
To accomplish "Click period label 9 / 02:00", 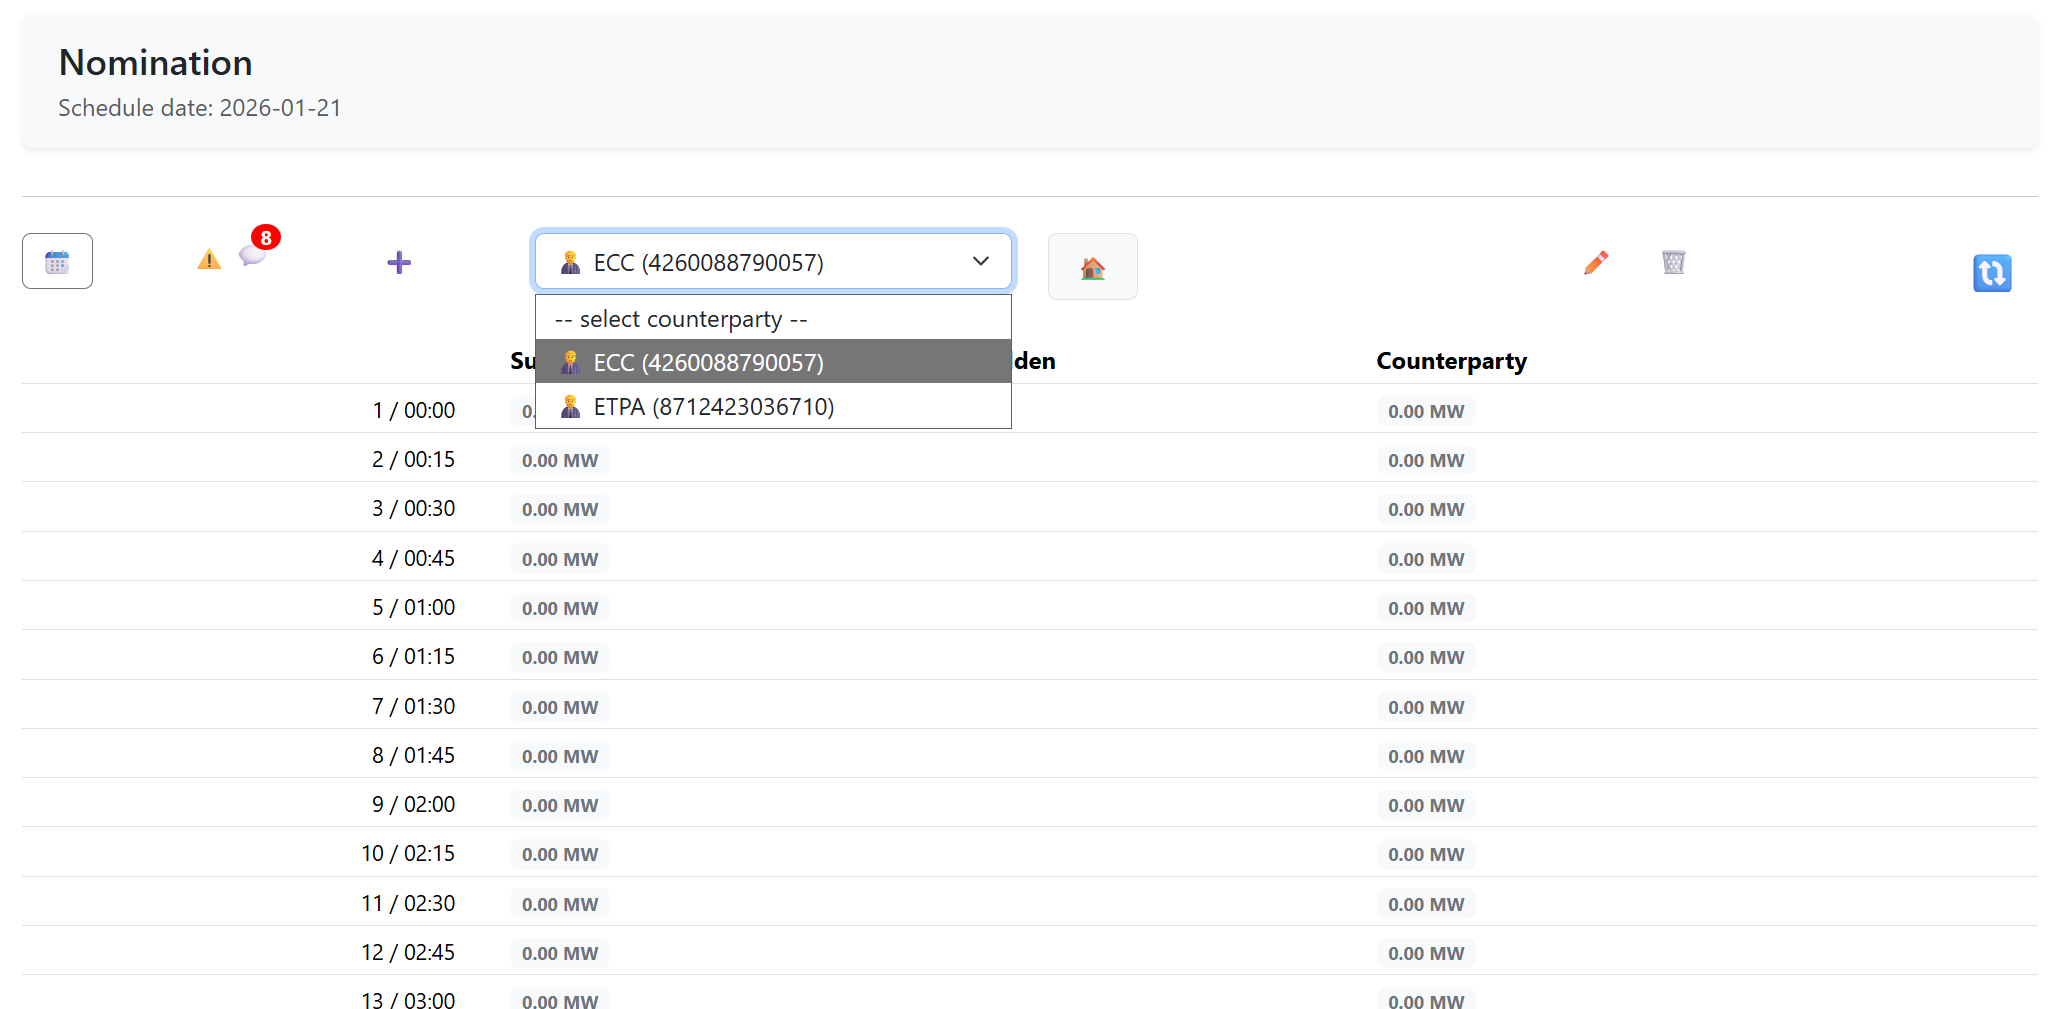I will pyautogui.click(x=413, y=804).
